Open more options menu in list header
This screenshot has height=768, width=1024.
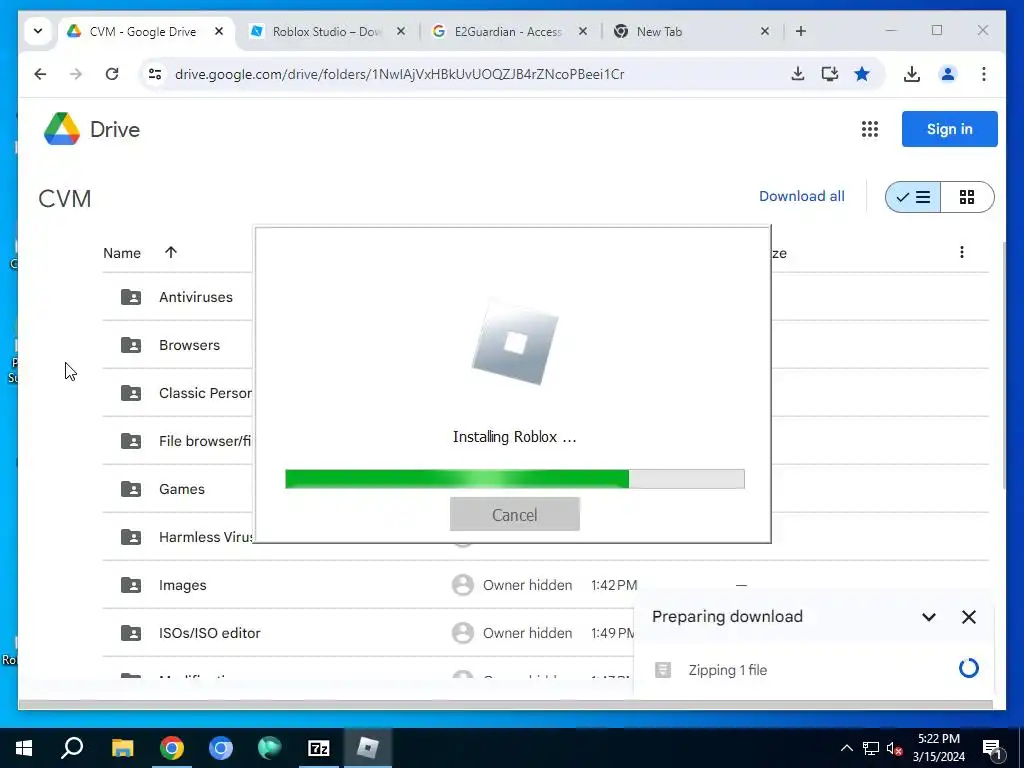pyautogui.click(x=961, y=252)
